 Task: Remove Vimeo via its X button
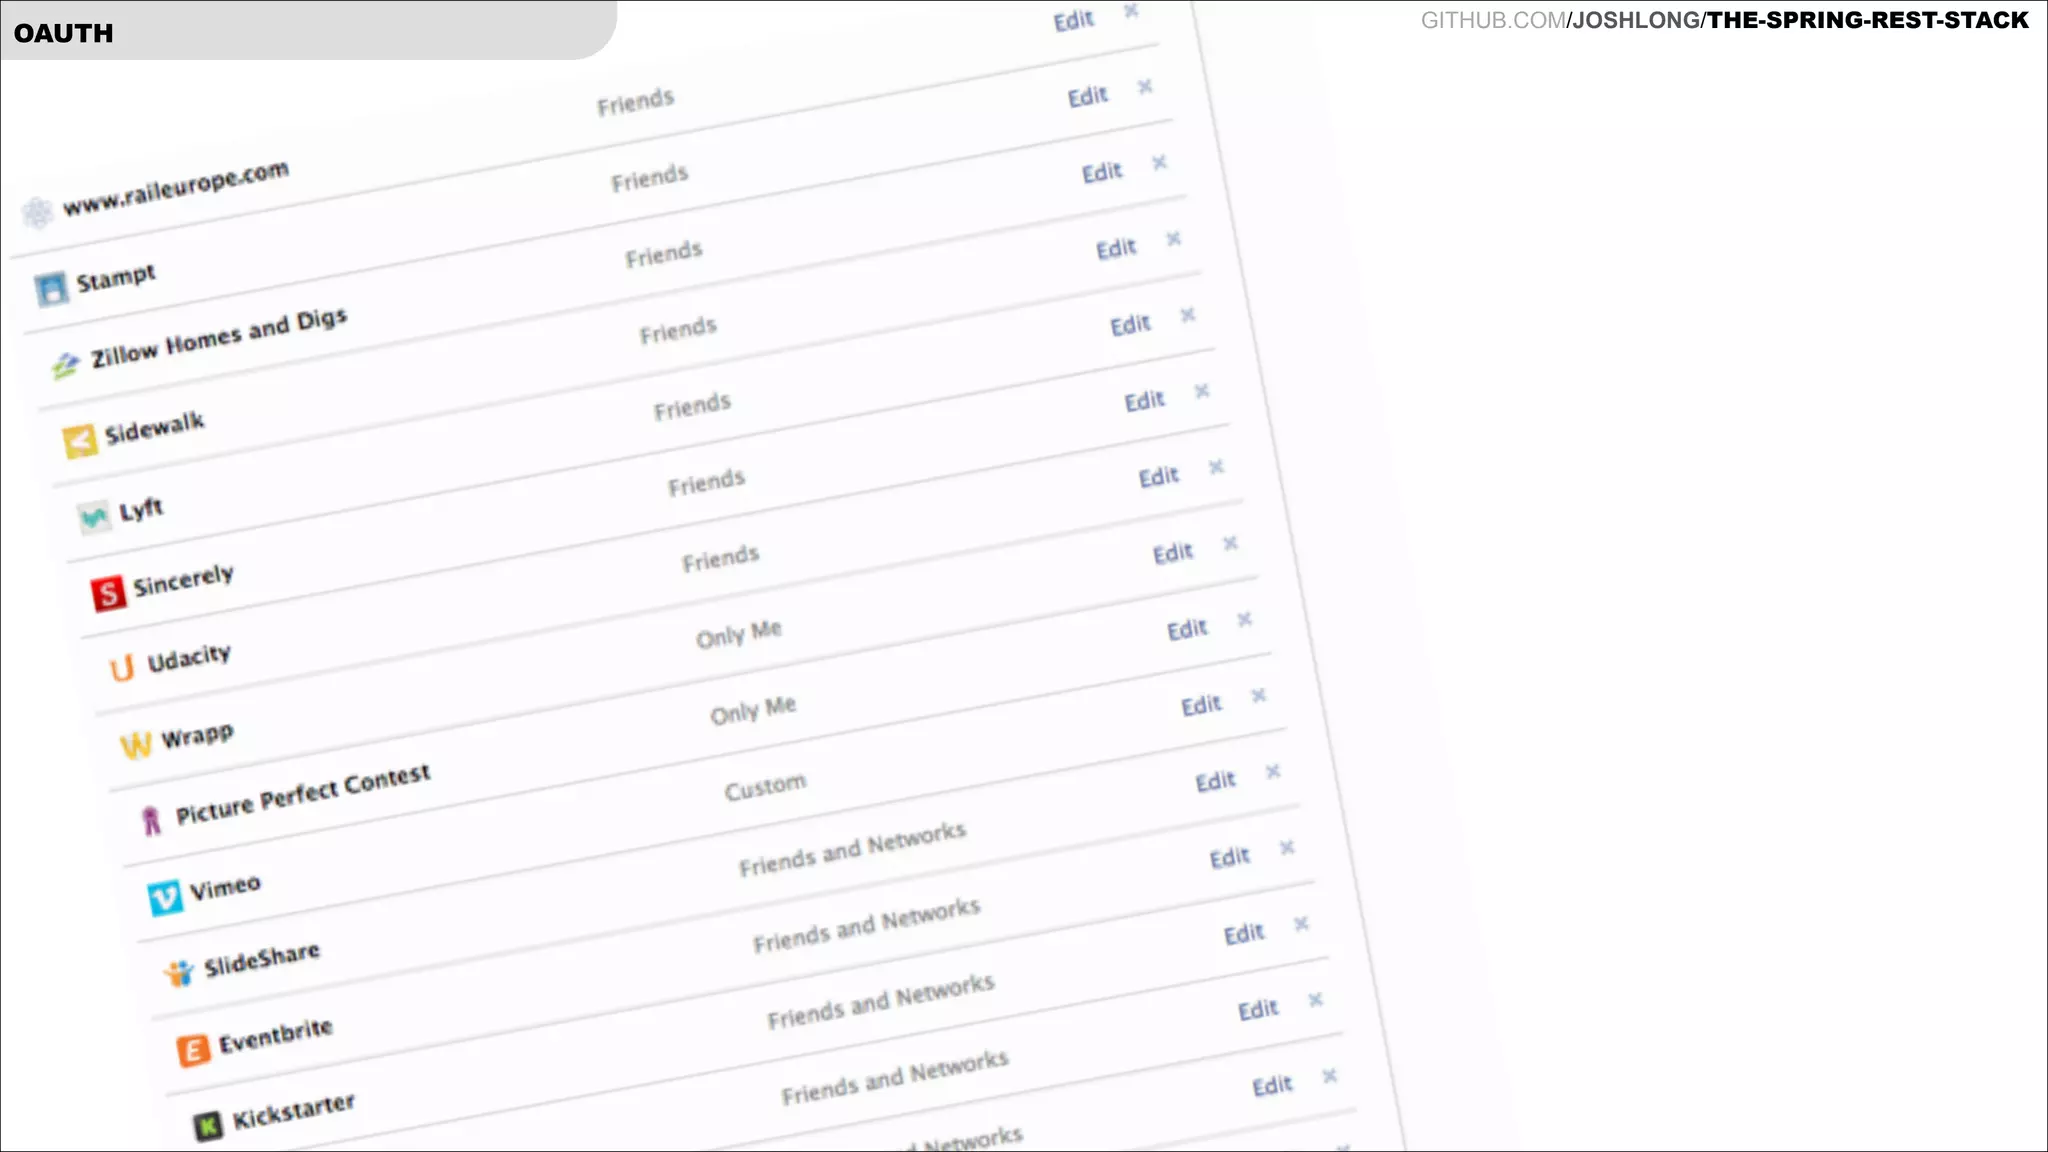[1287, 848]
